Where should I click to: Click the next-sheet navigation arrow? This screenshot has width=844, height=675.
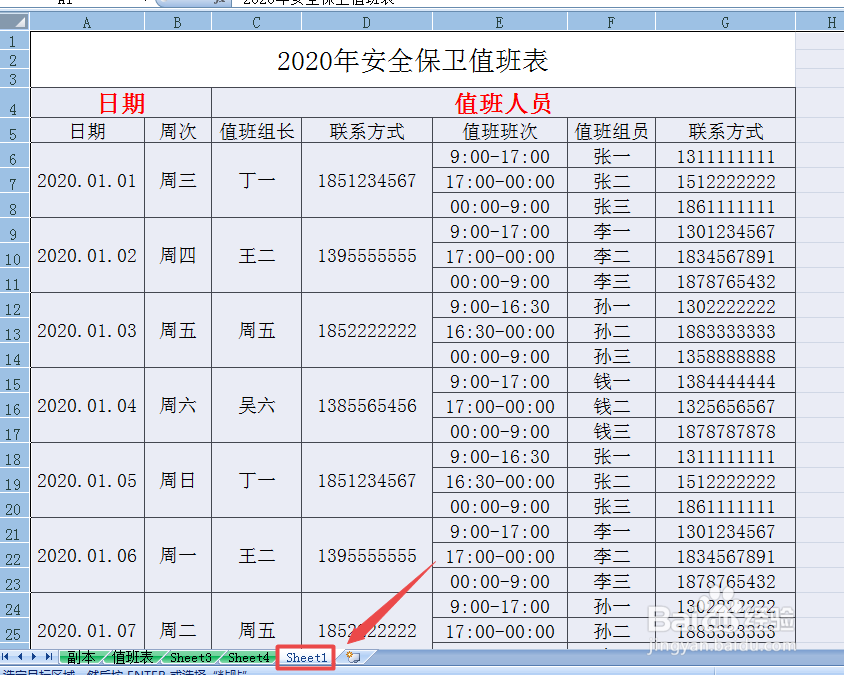point(34,657)
